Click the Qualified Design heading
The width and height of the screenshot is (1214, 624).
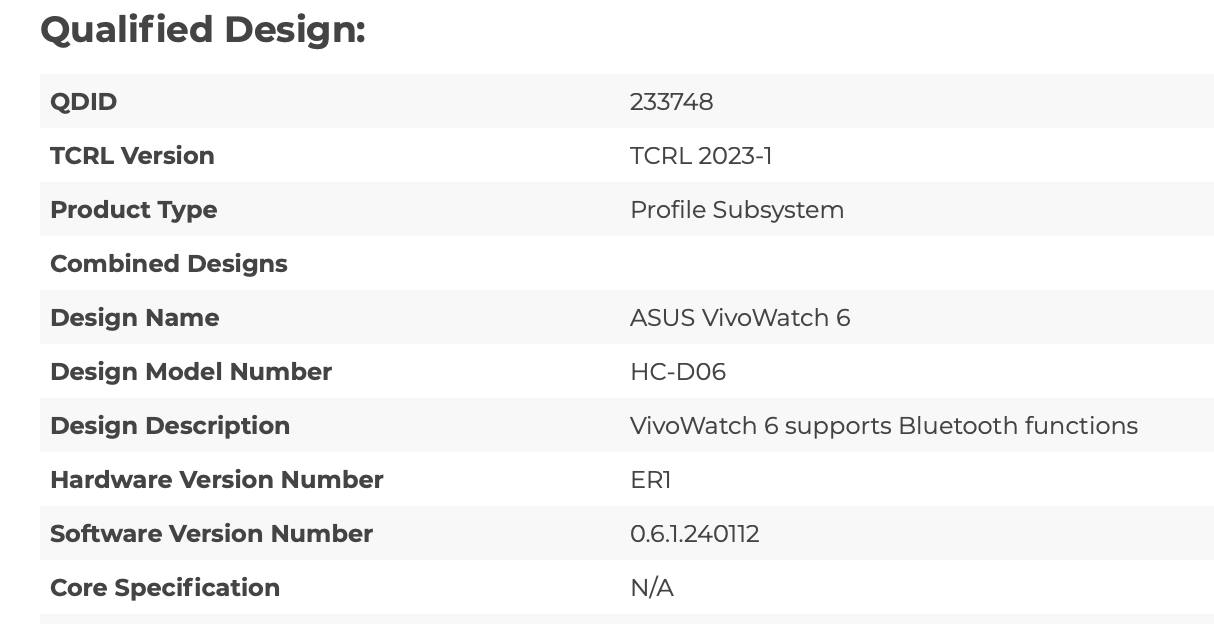tap(203, 30)
